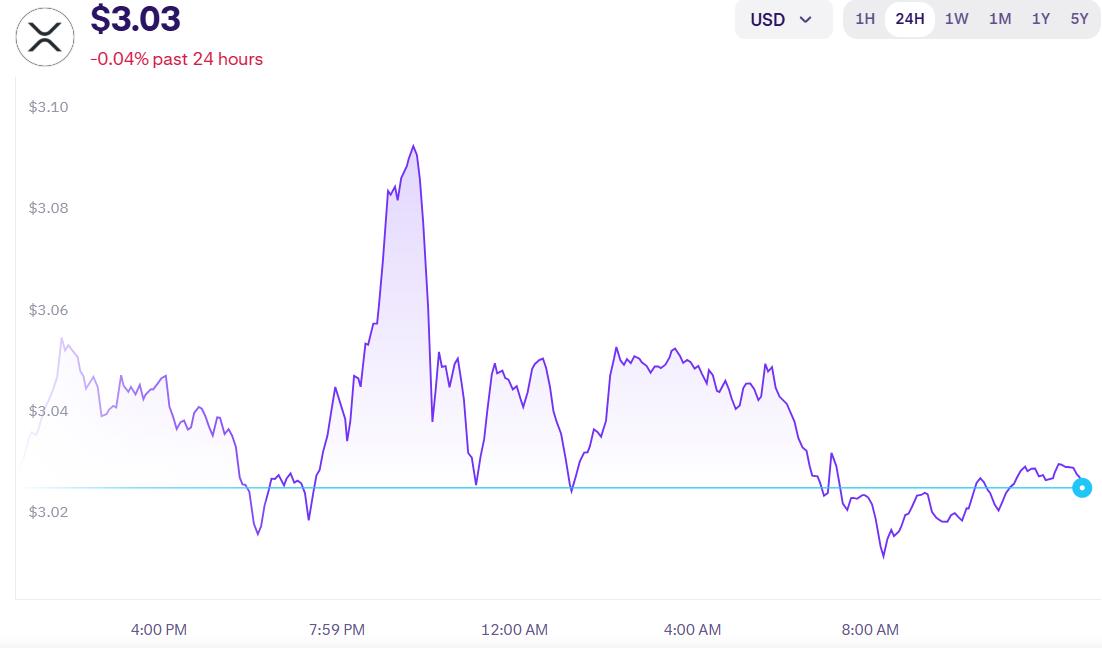The image size is (1102, 648).
Task: Select the 5Y chart range
Action: coord(1079,19)
